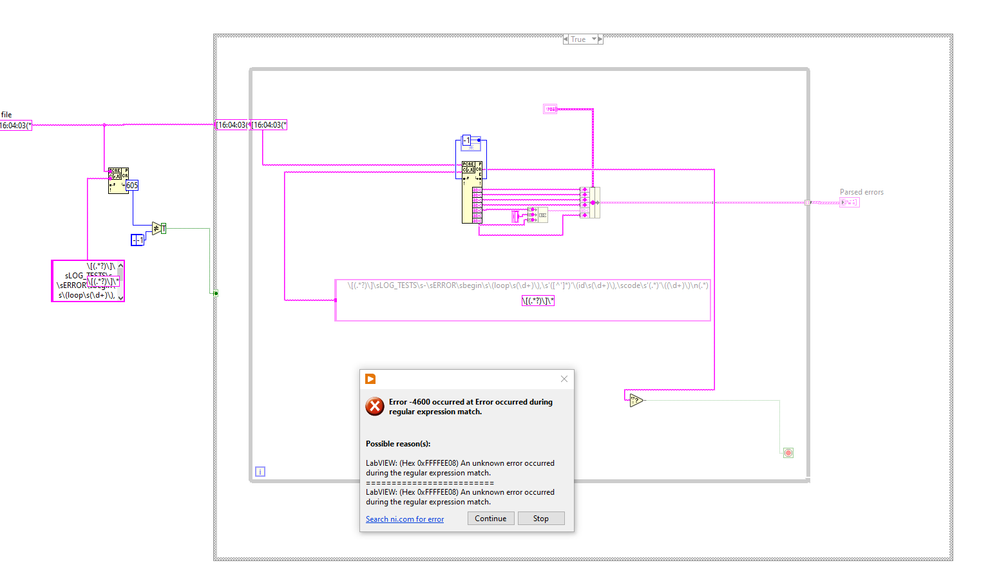Select the Not Equal comparison node
The width and height of the screenshot is (999, 576).
tap(156, 228)
